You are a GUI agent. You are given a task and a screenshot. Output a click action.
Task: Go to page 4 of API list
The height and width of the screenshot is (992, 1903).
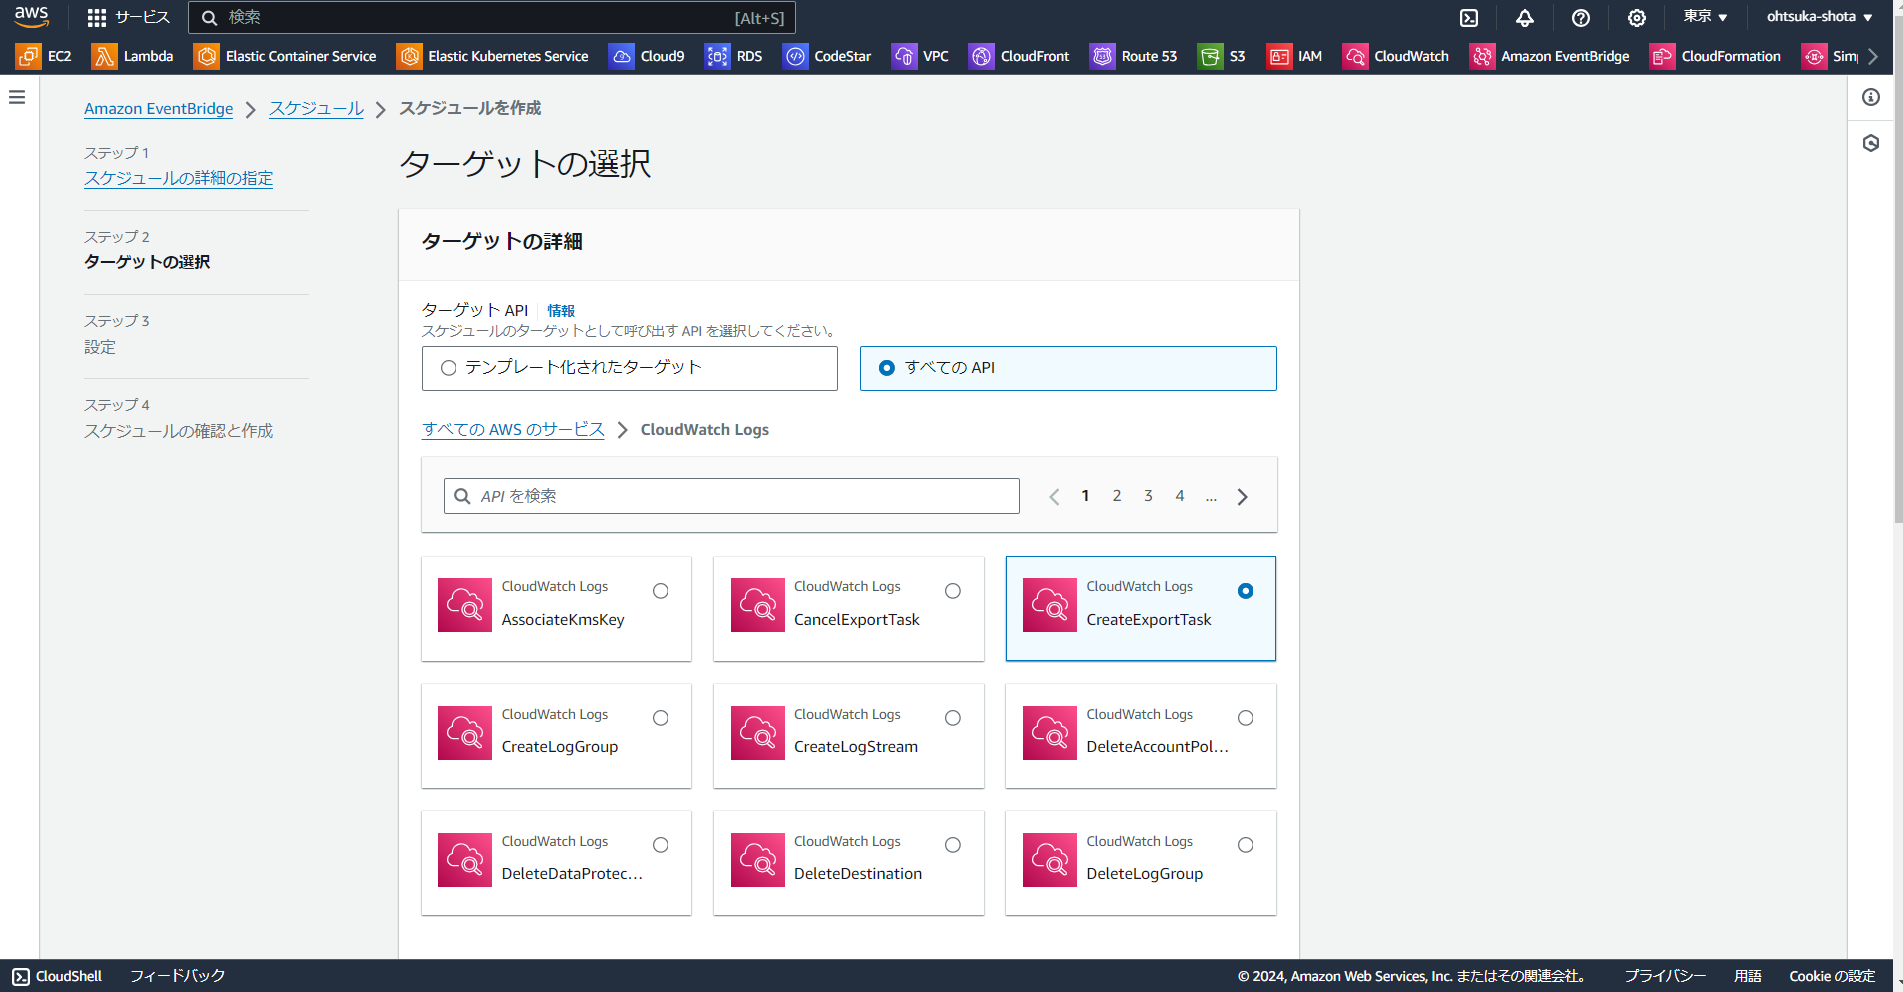(1180, 496)
